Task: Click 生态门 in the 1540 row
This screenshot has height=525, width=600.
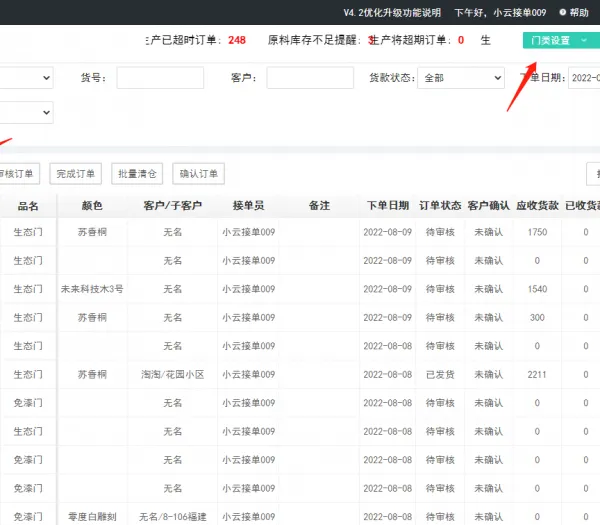Action: tap(28, 289)
